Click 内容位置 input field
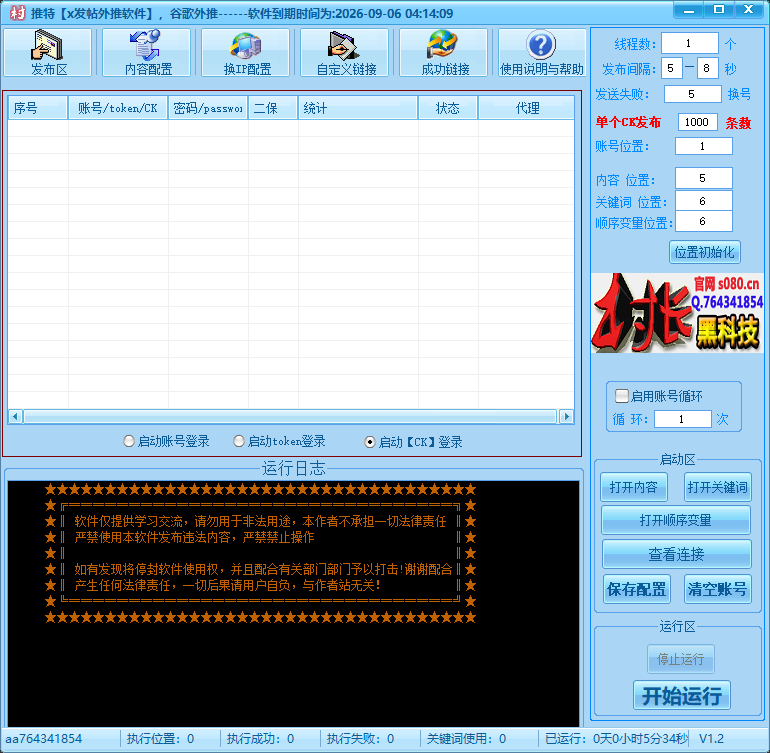Image resolution: width=770 pixels, height=753 pixels. (704, 178)
